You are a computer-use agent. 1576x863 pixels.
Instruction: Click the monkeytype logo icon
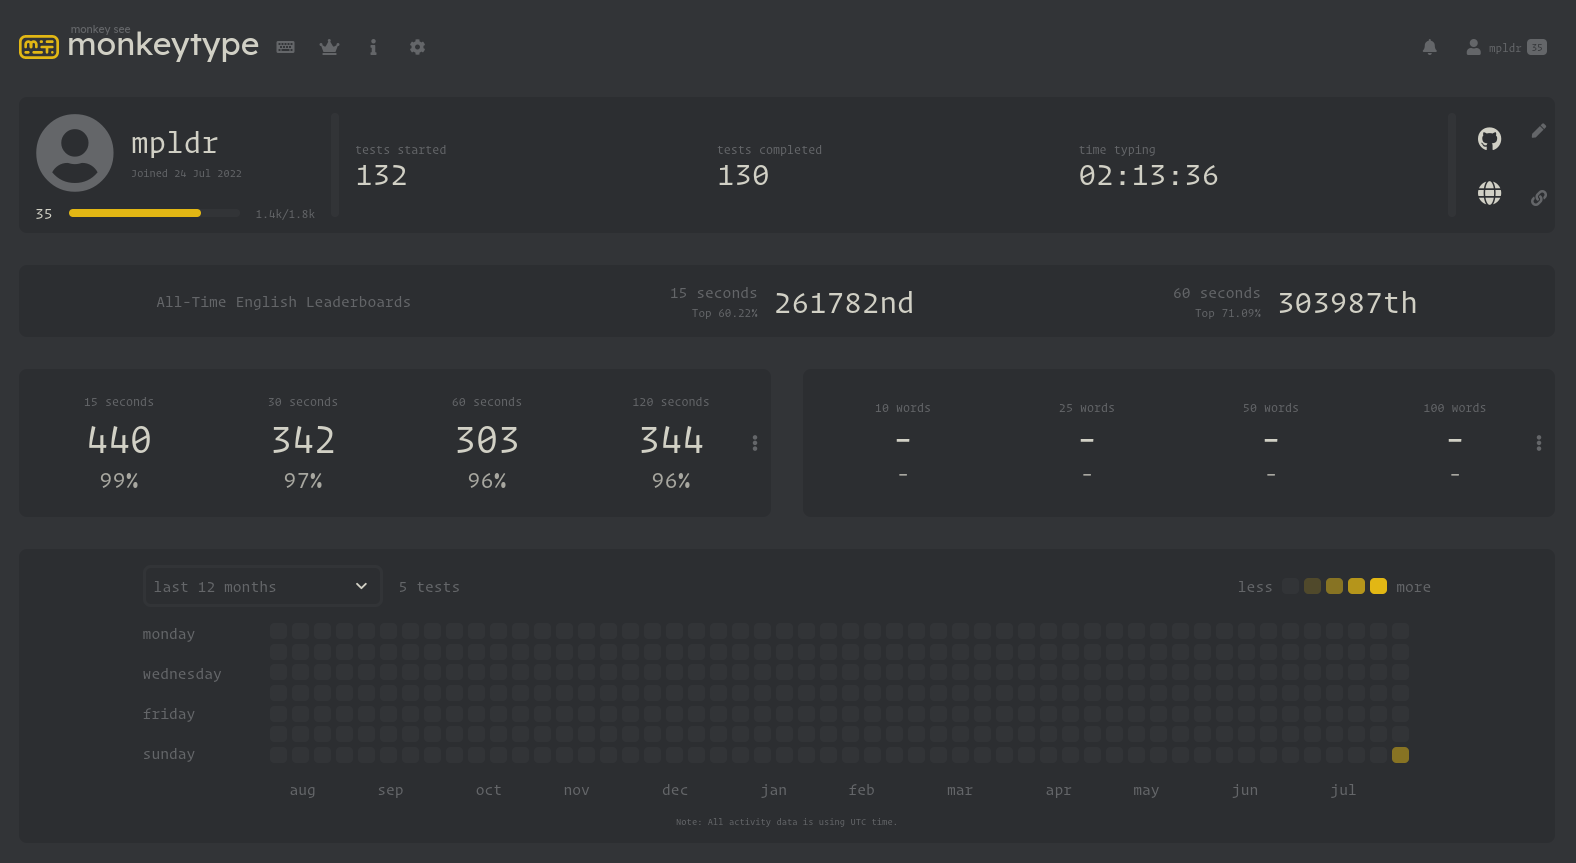pyautogui.click(x=39, y=47)
